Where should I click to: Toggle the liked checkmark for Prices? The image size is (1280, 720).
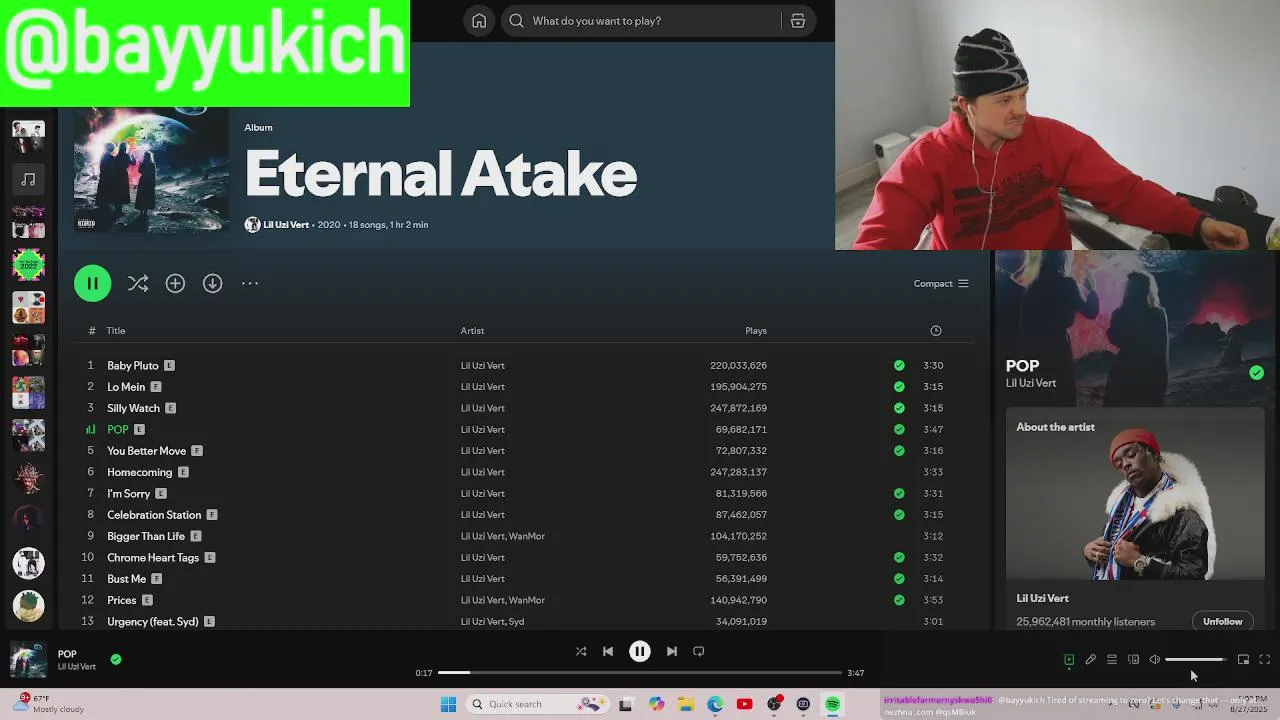(899, 600)
